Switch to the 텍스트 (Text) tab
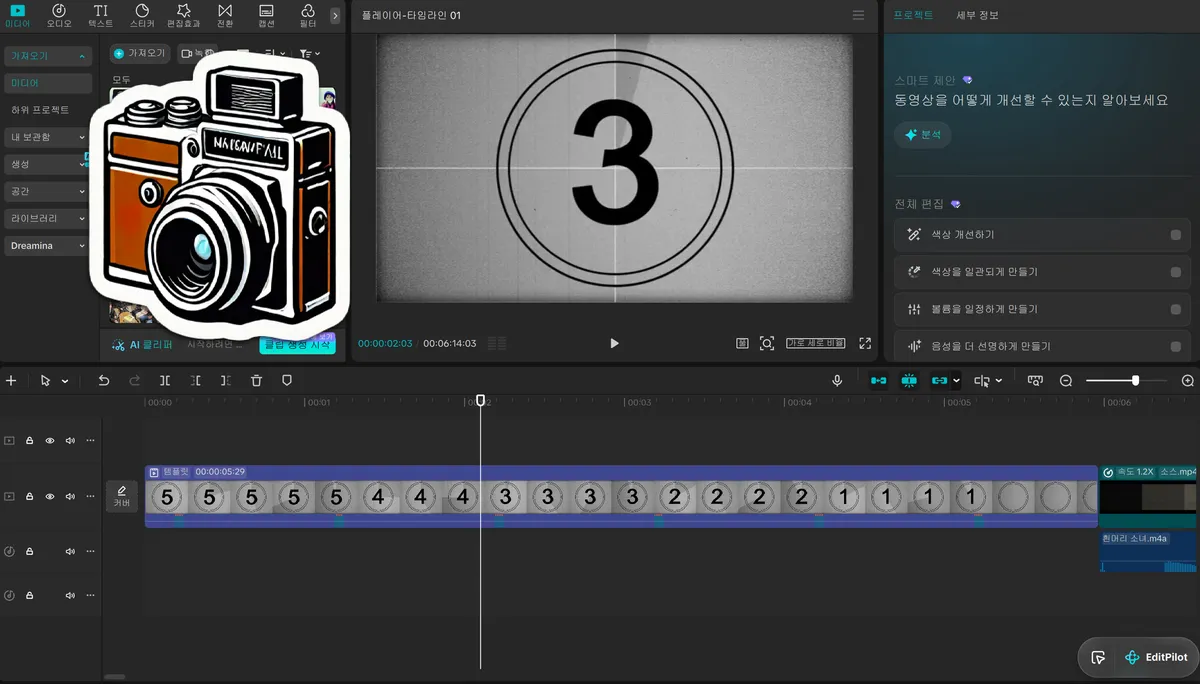 click(x=101, y=15)
